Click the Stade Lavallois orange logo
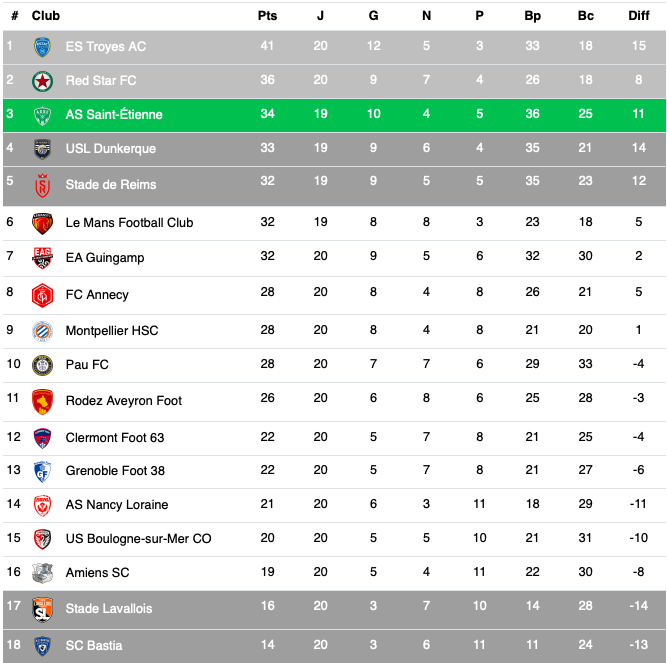667x663 pixels. coord(42,608)
